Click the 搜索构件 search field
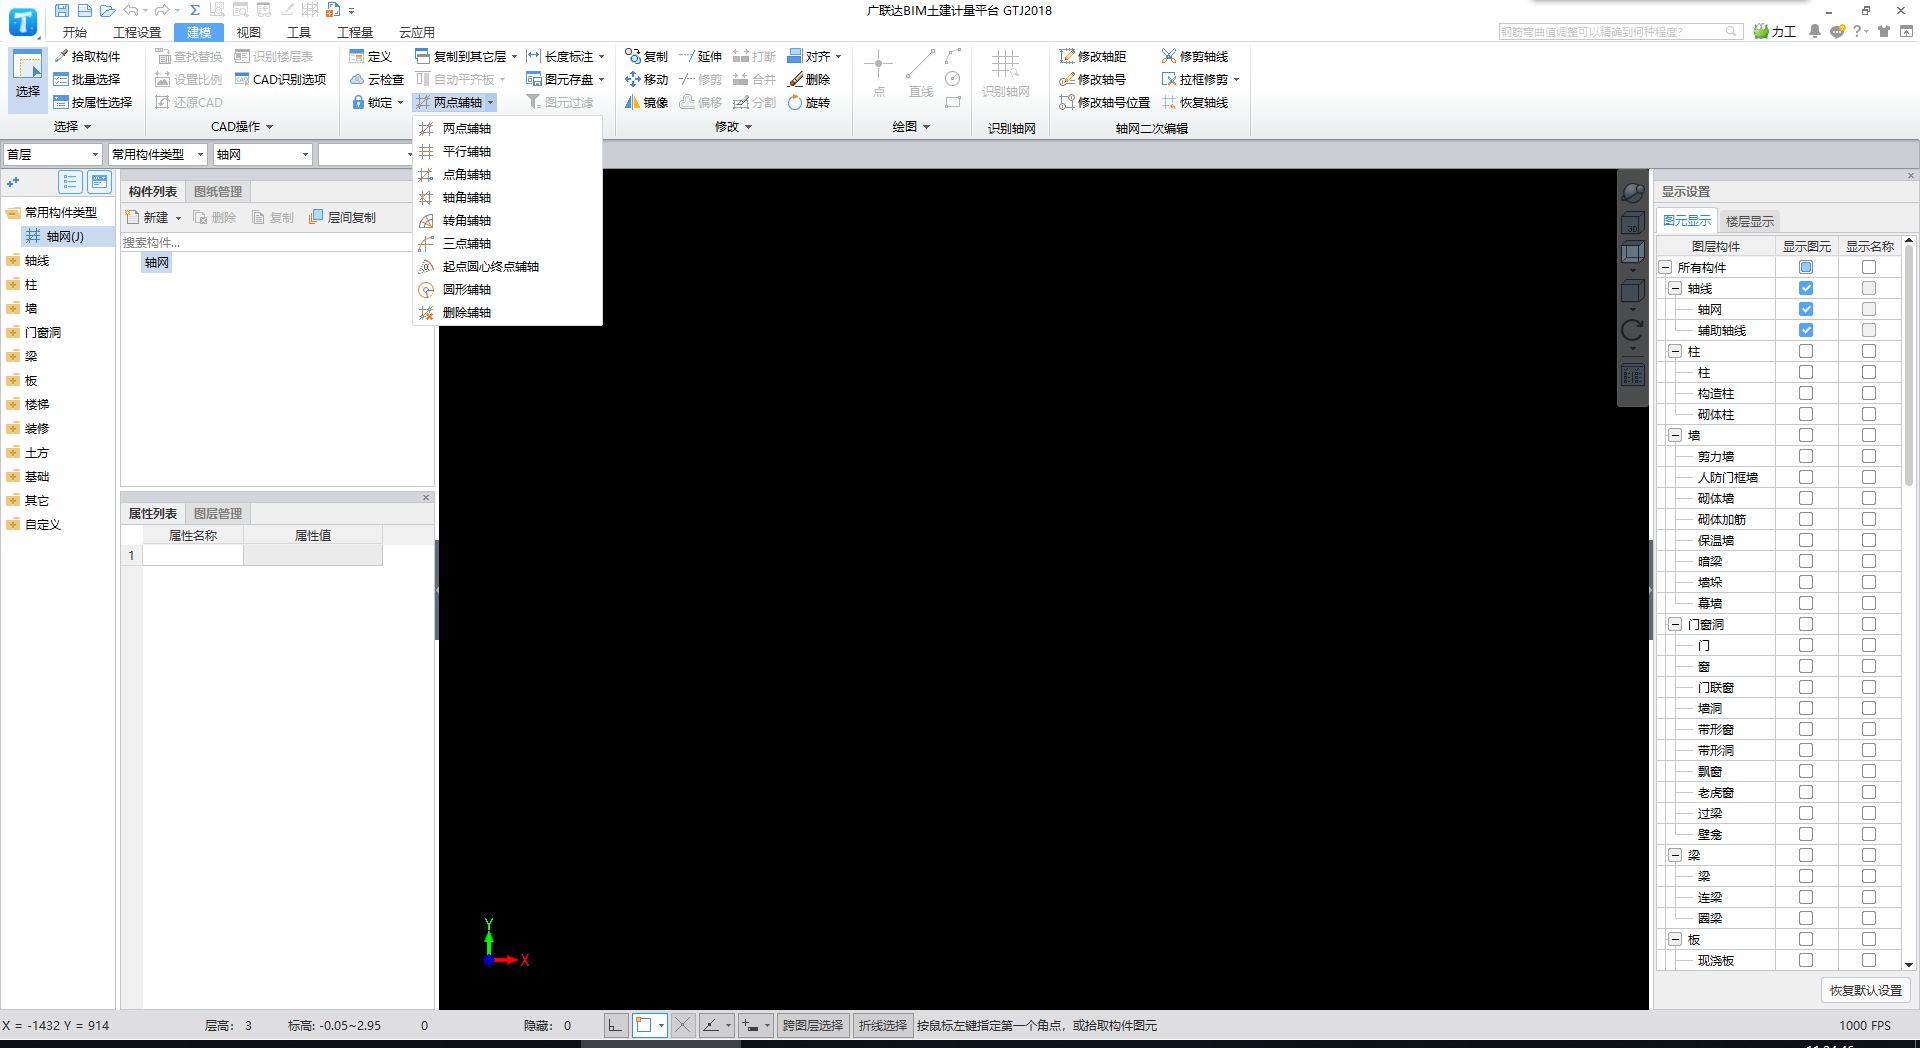Viewport: 1920px width, 1048px height. coord(265,242)
